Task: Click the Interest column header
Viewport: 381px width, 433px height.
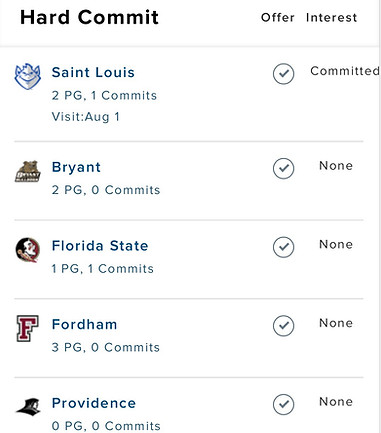Action: click(x=331, y=17)
